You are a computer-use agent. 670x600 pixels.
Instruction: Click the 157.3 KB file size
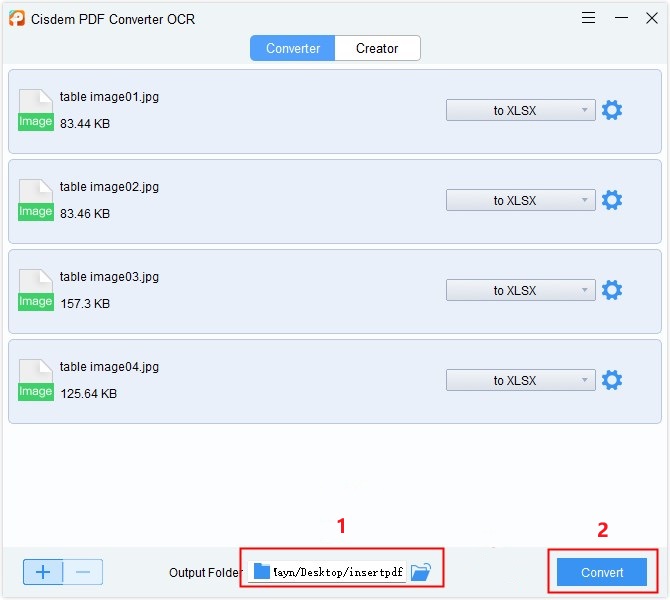coord(85,303)
